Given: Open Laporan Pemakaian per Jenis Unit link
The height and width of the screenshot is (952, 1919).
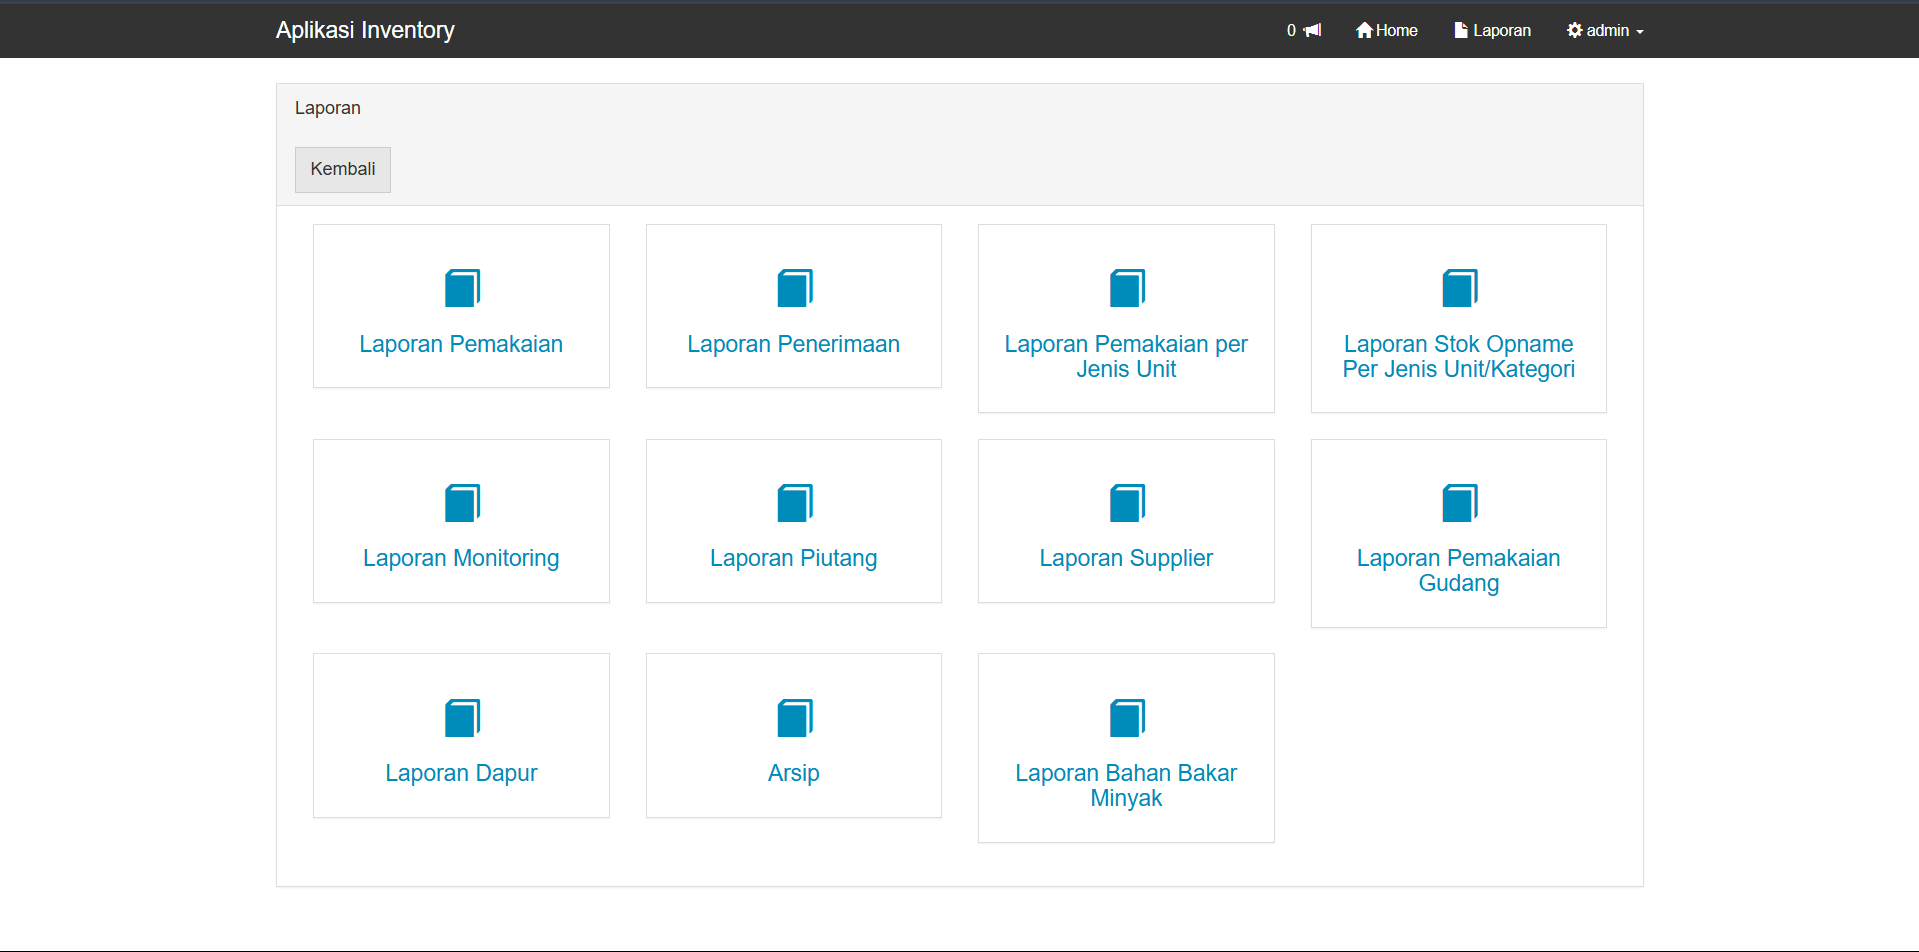Looking at the screenshot, I should (1126, 356).
